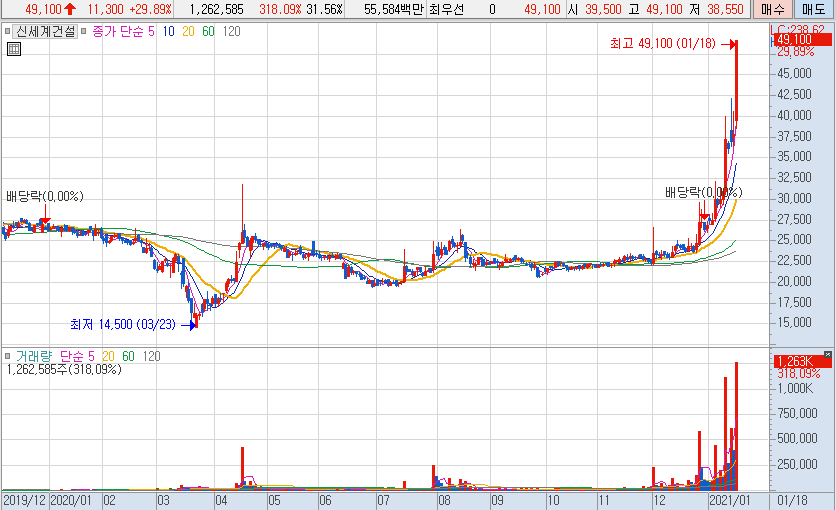Viewport: 836px width, 510px height.
Task: Click the 45,000 price axis label
Action: [794, 74]
